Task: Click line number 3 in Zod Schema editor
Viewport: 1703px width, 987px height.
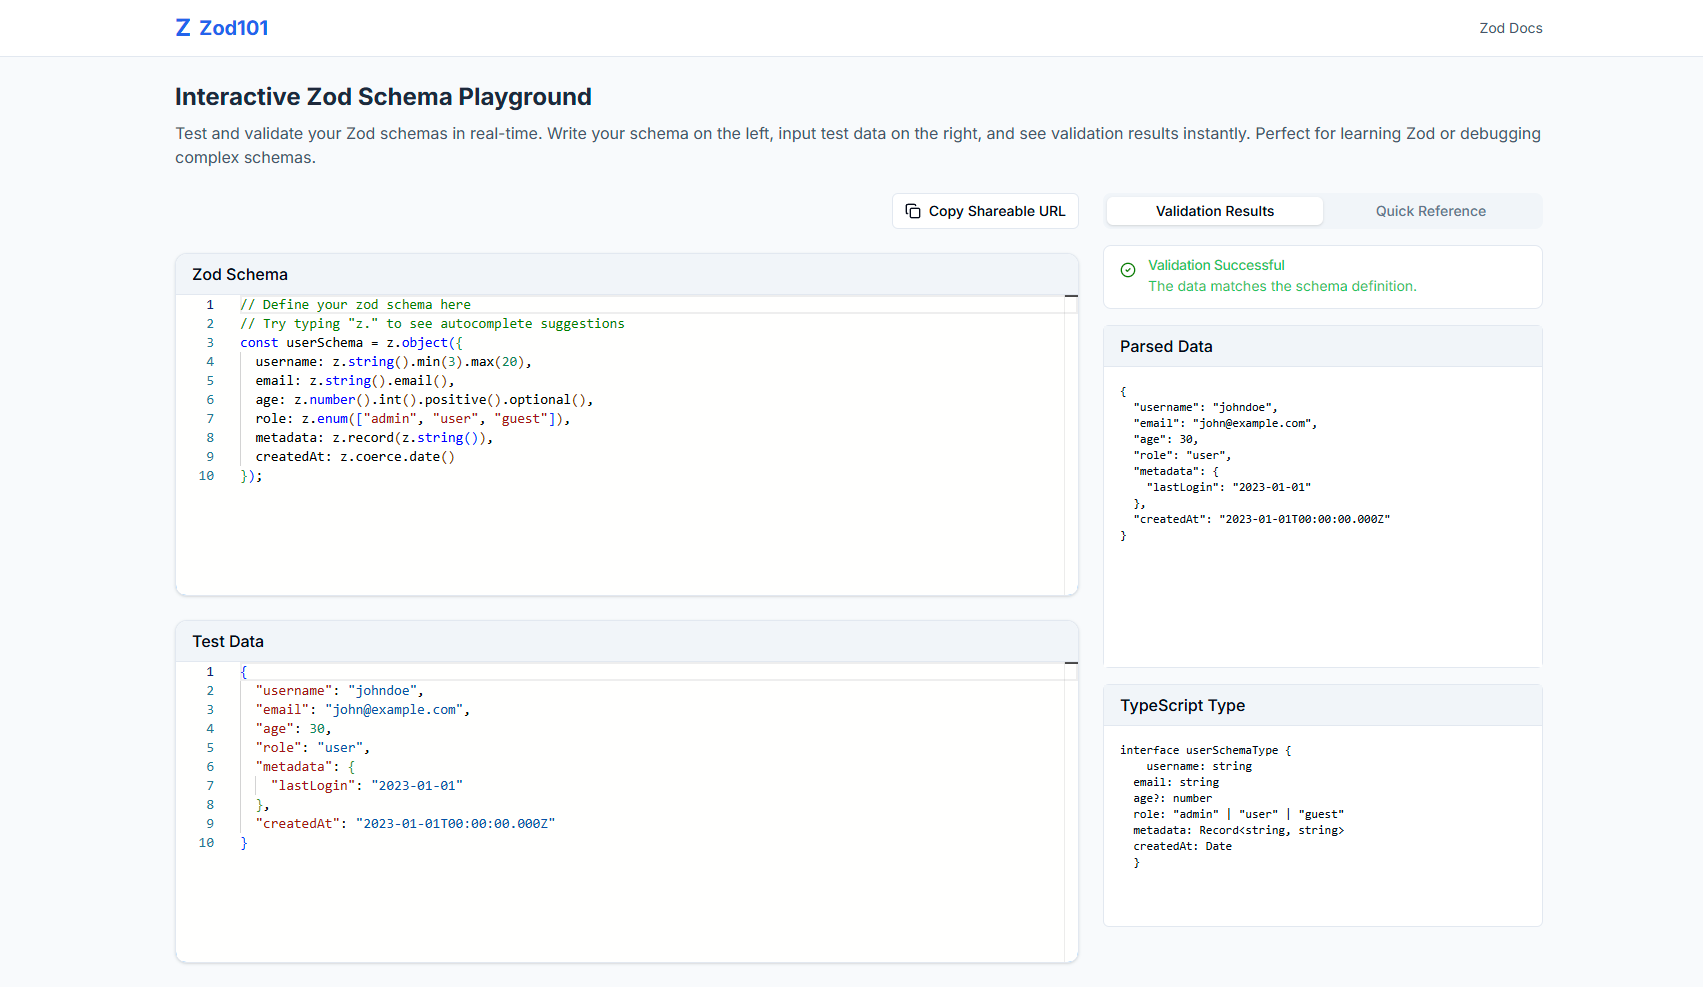Action: (x=210, y=343)
